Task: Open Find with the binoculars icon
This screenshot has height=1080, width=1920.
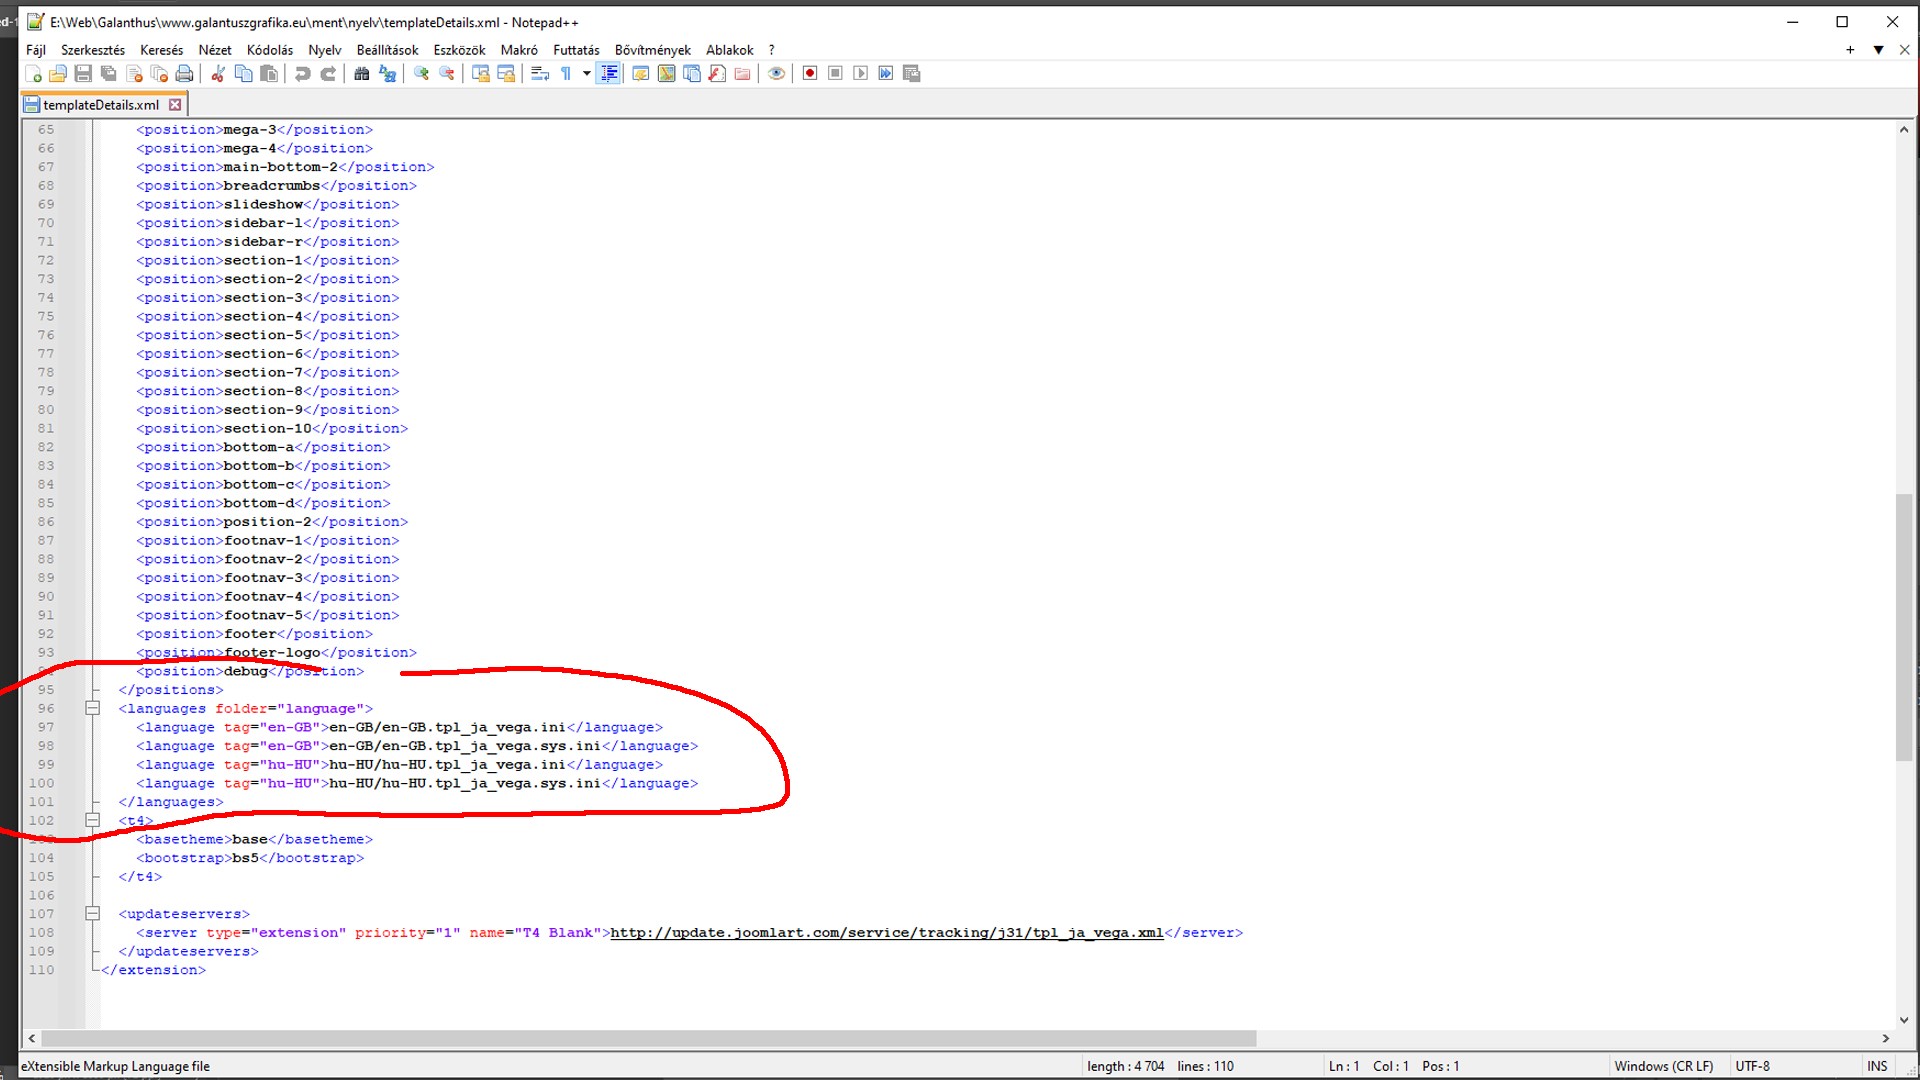Action: [x=361, y=73]
